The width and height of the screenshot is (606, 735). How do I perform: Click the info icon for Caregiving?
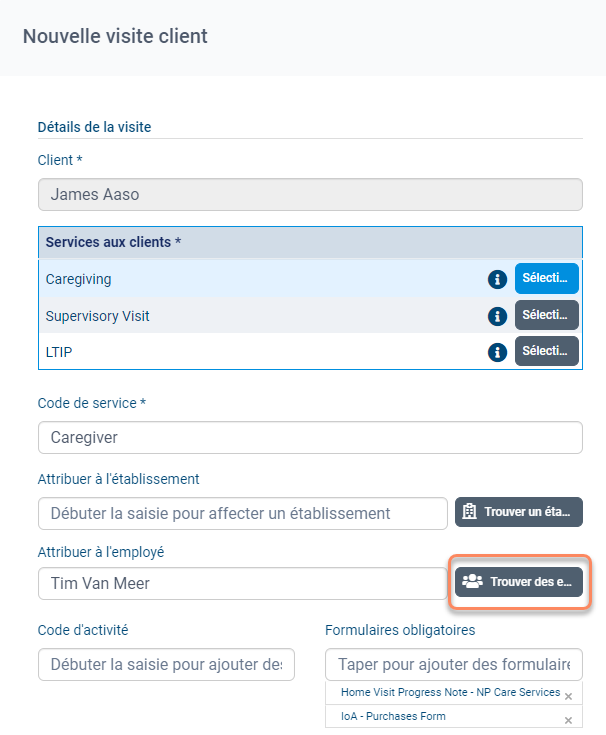pyautogui.click(x=497, y=280)
